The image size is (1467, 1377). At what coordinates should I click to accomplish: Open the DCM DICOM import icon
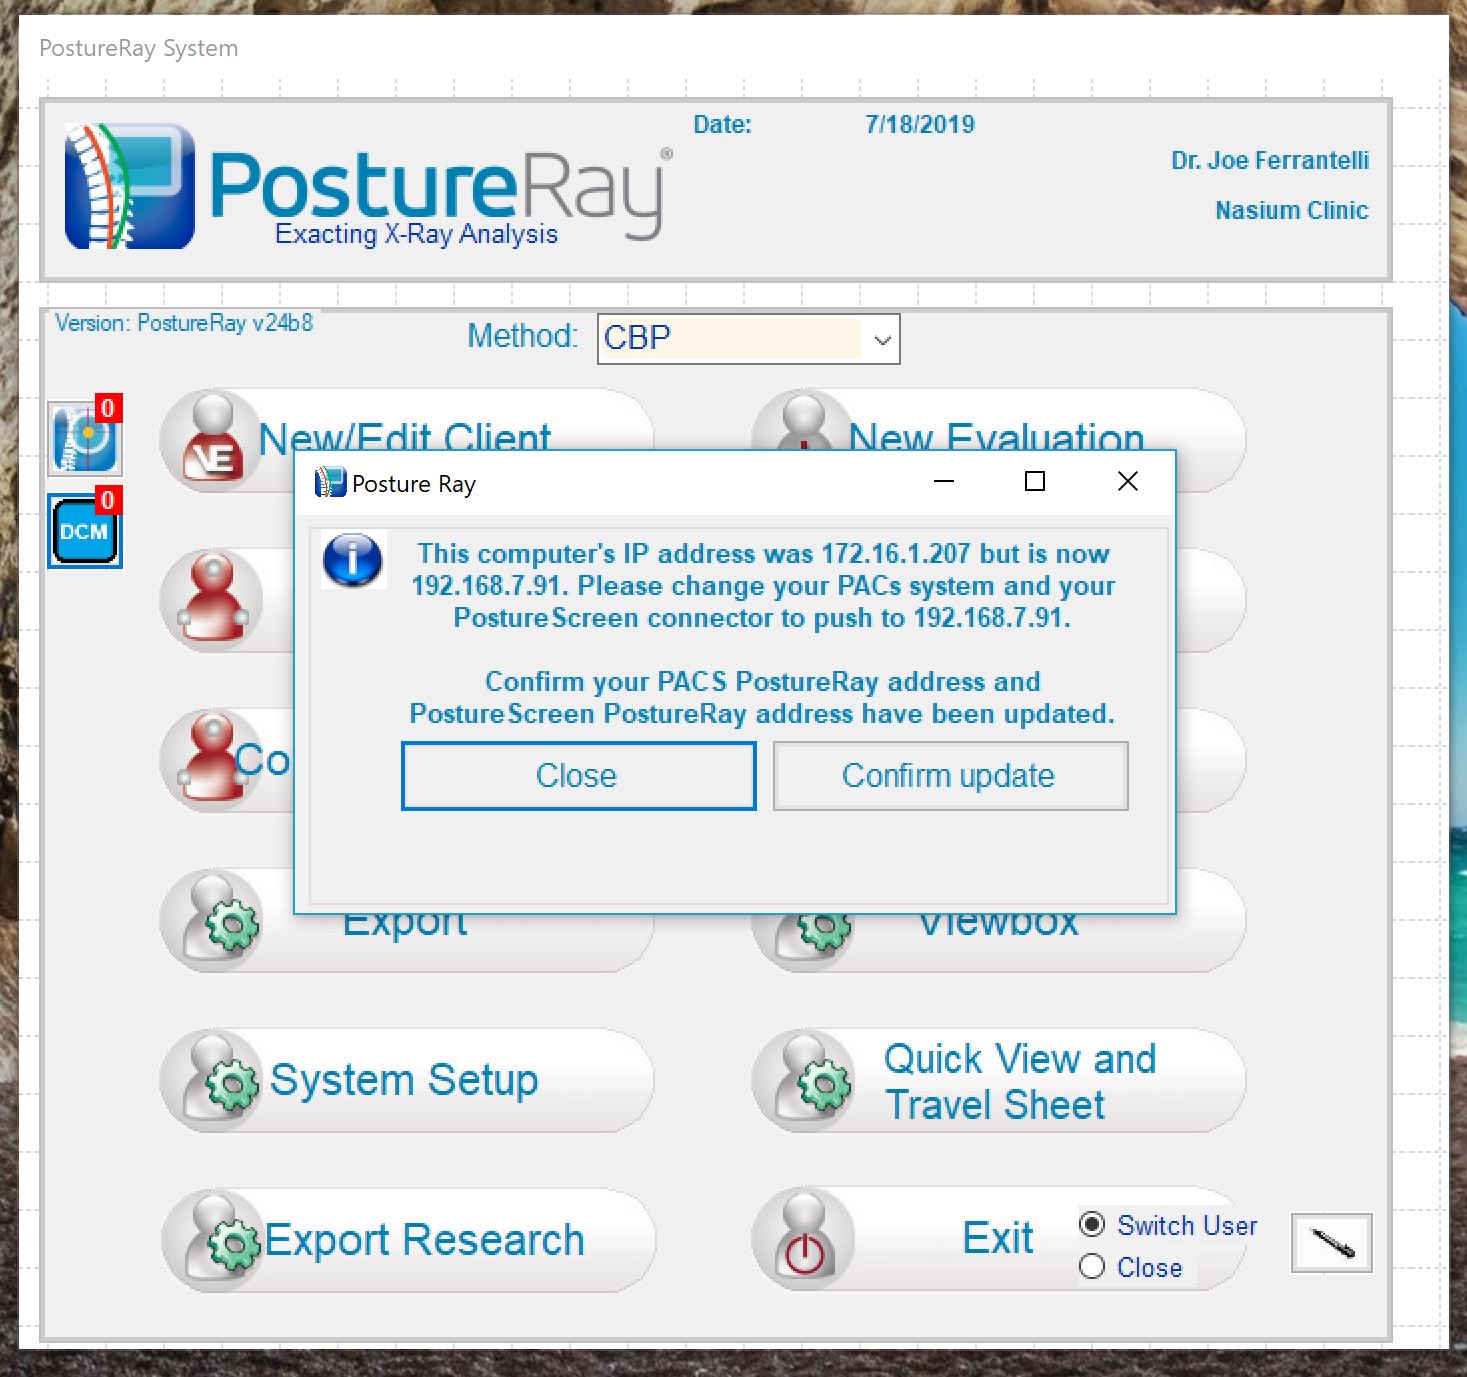85,531
